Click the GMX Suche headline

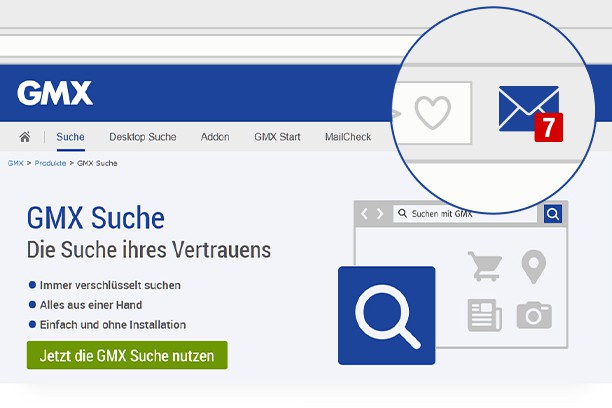coord(96,218)
